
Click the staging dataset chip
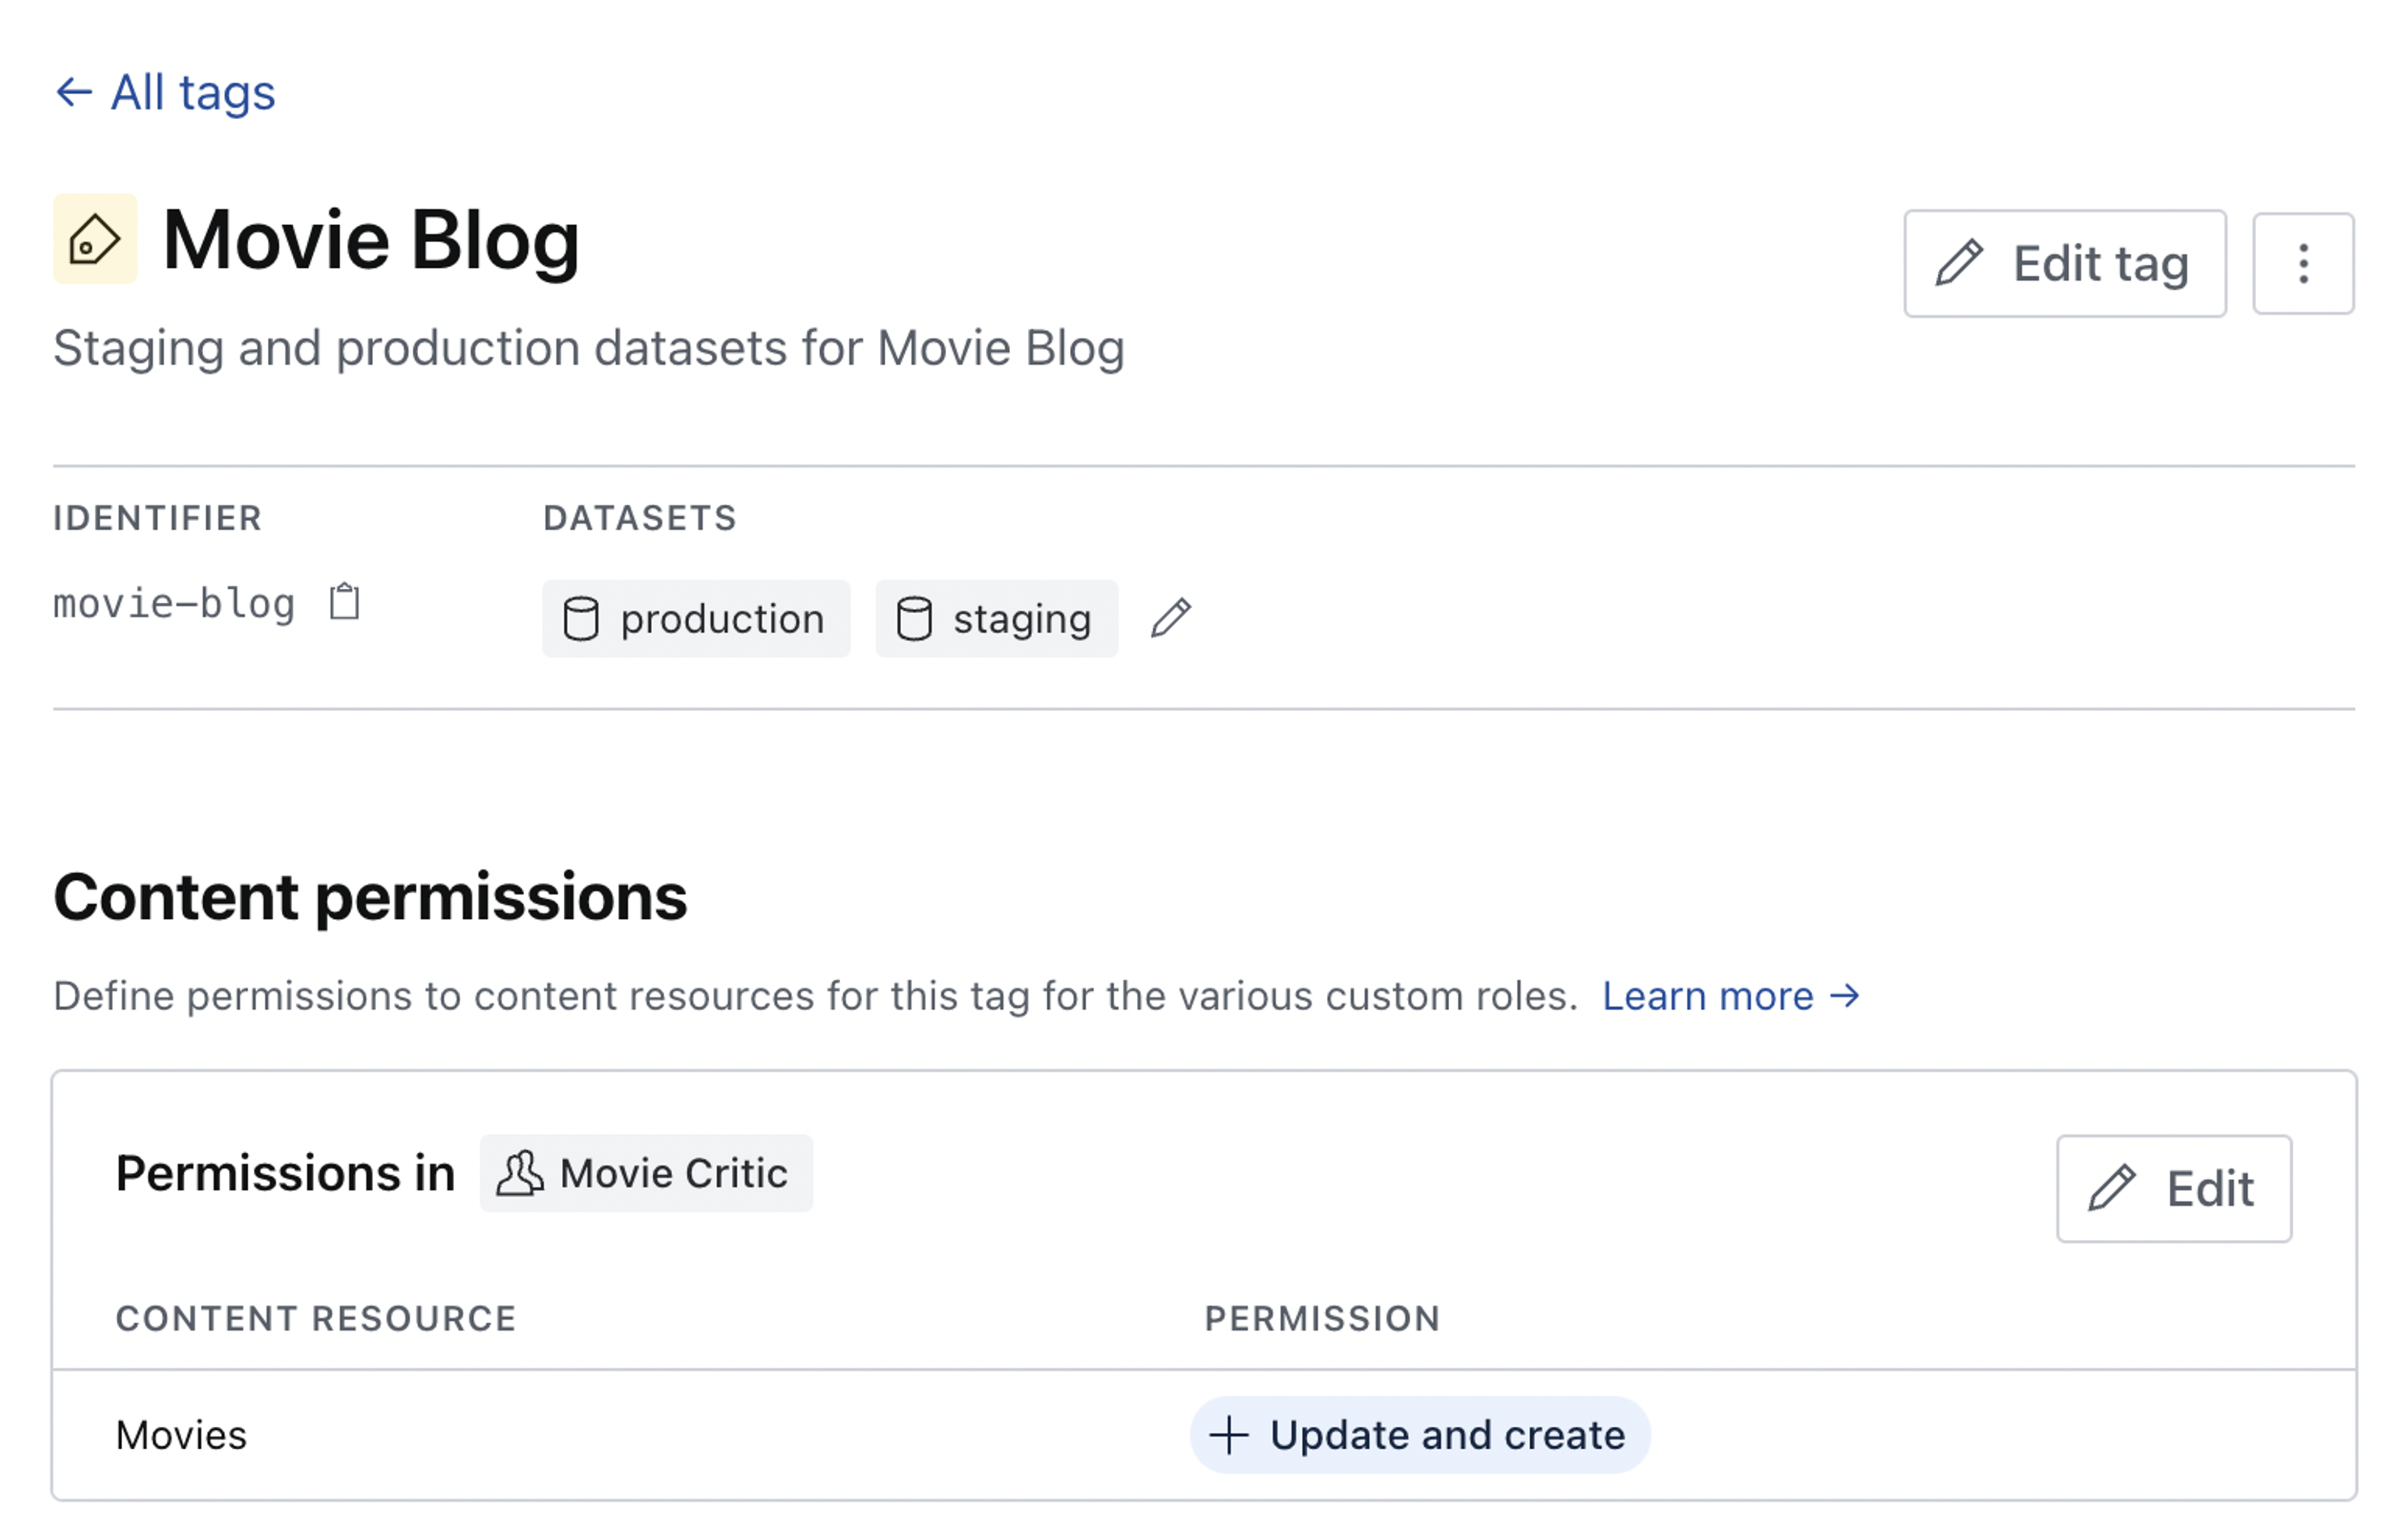pyautogui.click(x=996, y=619)
